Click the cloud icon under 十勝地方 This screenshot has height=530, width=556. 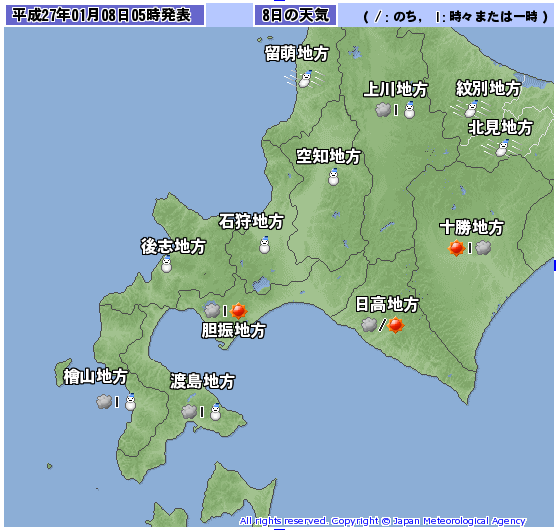click(x=483, y=248)
